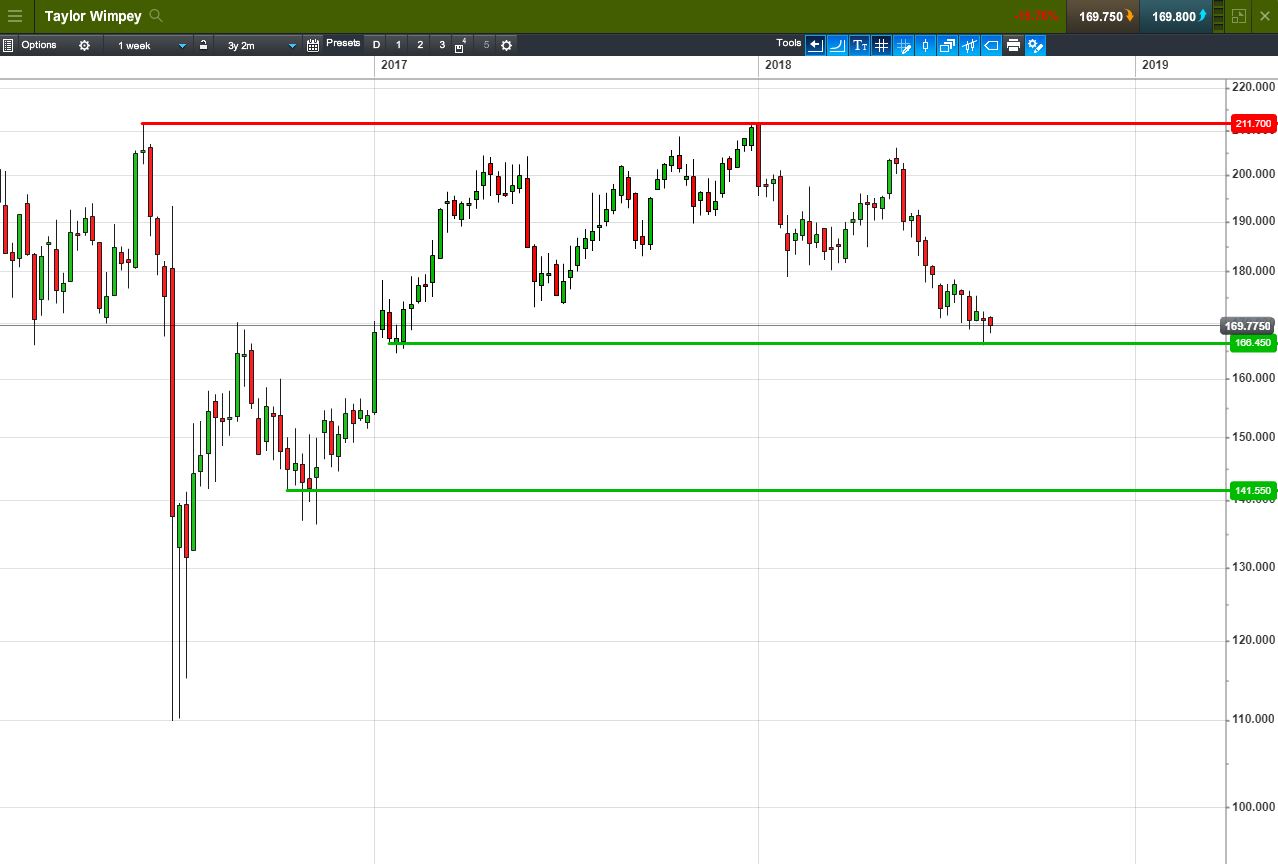The image size is (1278, 864).
Task: Toggle the grid lines tool
Action: click(881, 45)
